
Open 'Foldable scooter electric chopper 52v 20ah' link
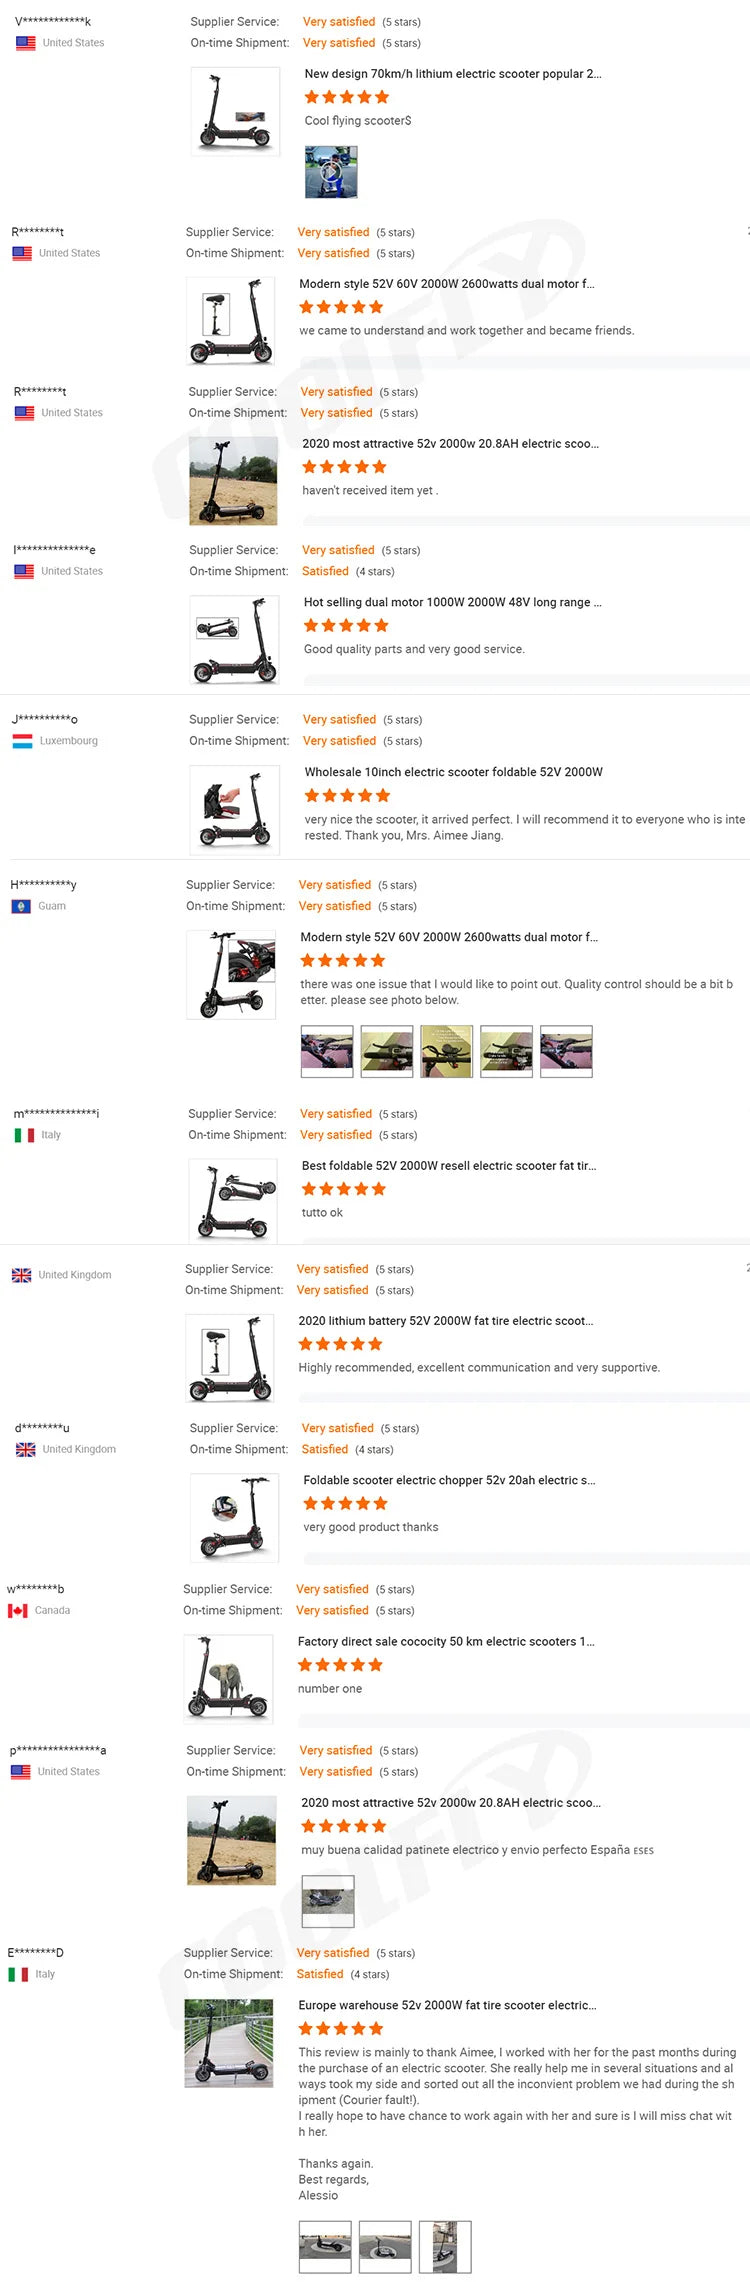click(449, 1480)
